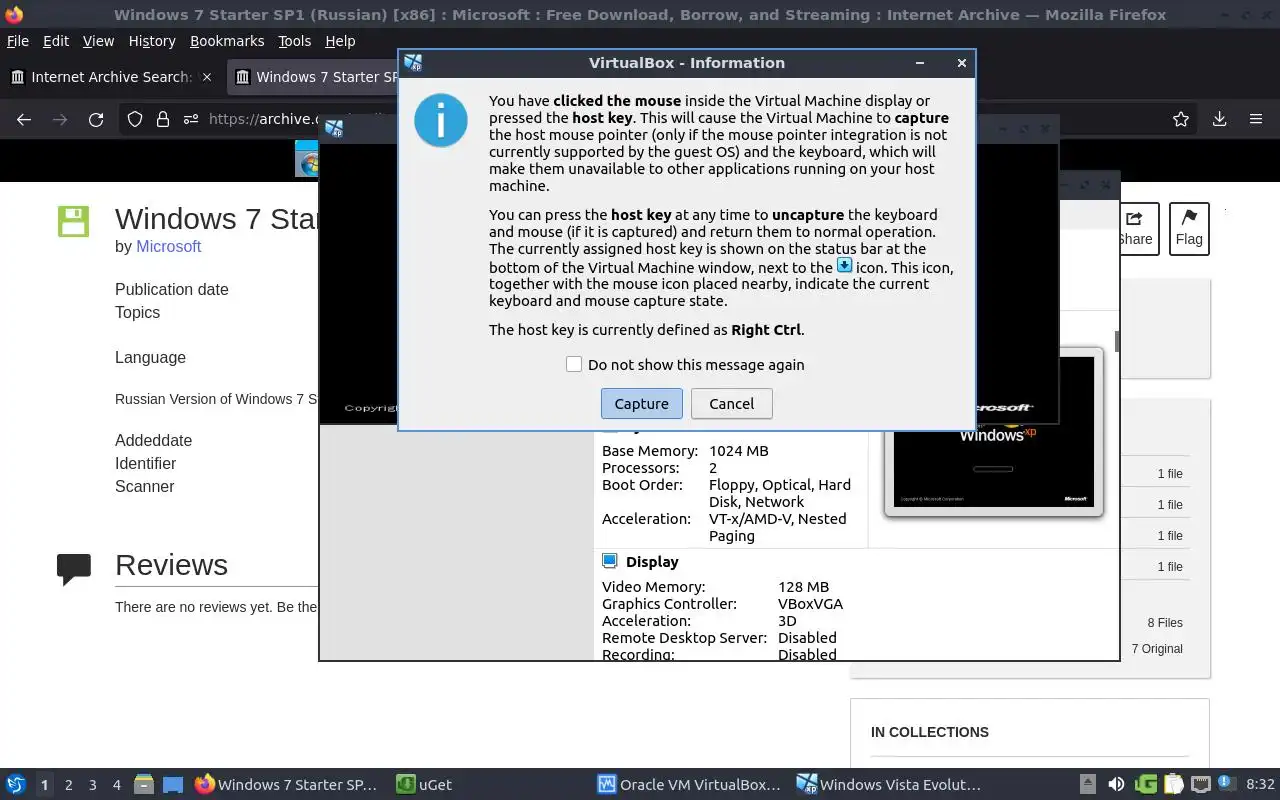The width and height of the screenshot is (1280, 800).
Task: Click the '7 Original' text on the archive page
Action: [x=1157, y=649]
